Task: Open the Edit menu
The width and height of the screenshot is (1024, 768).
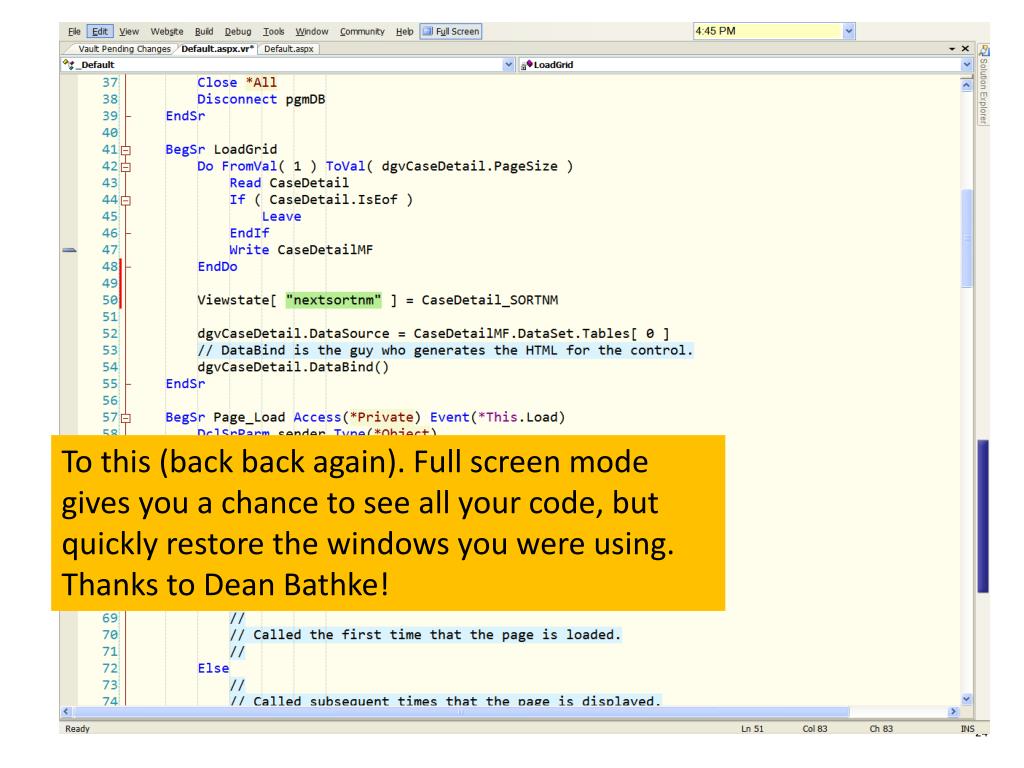Action: [99, 31]
